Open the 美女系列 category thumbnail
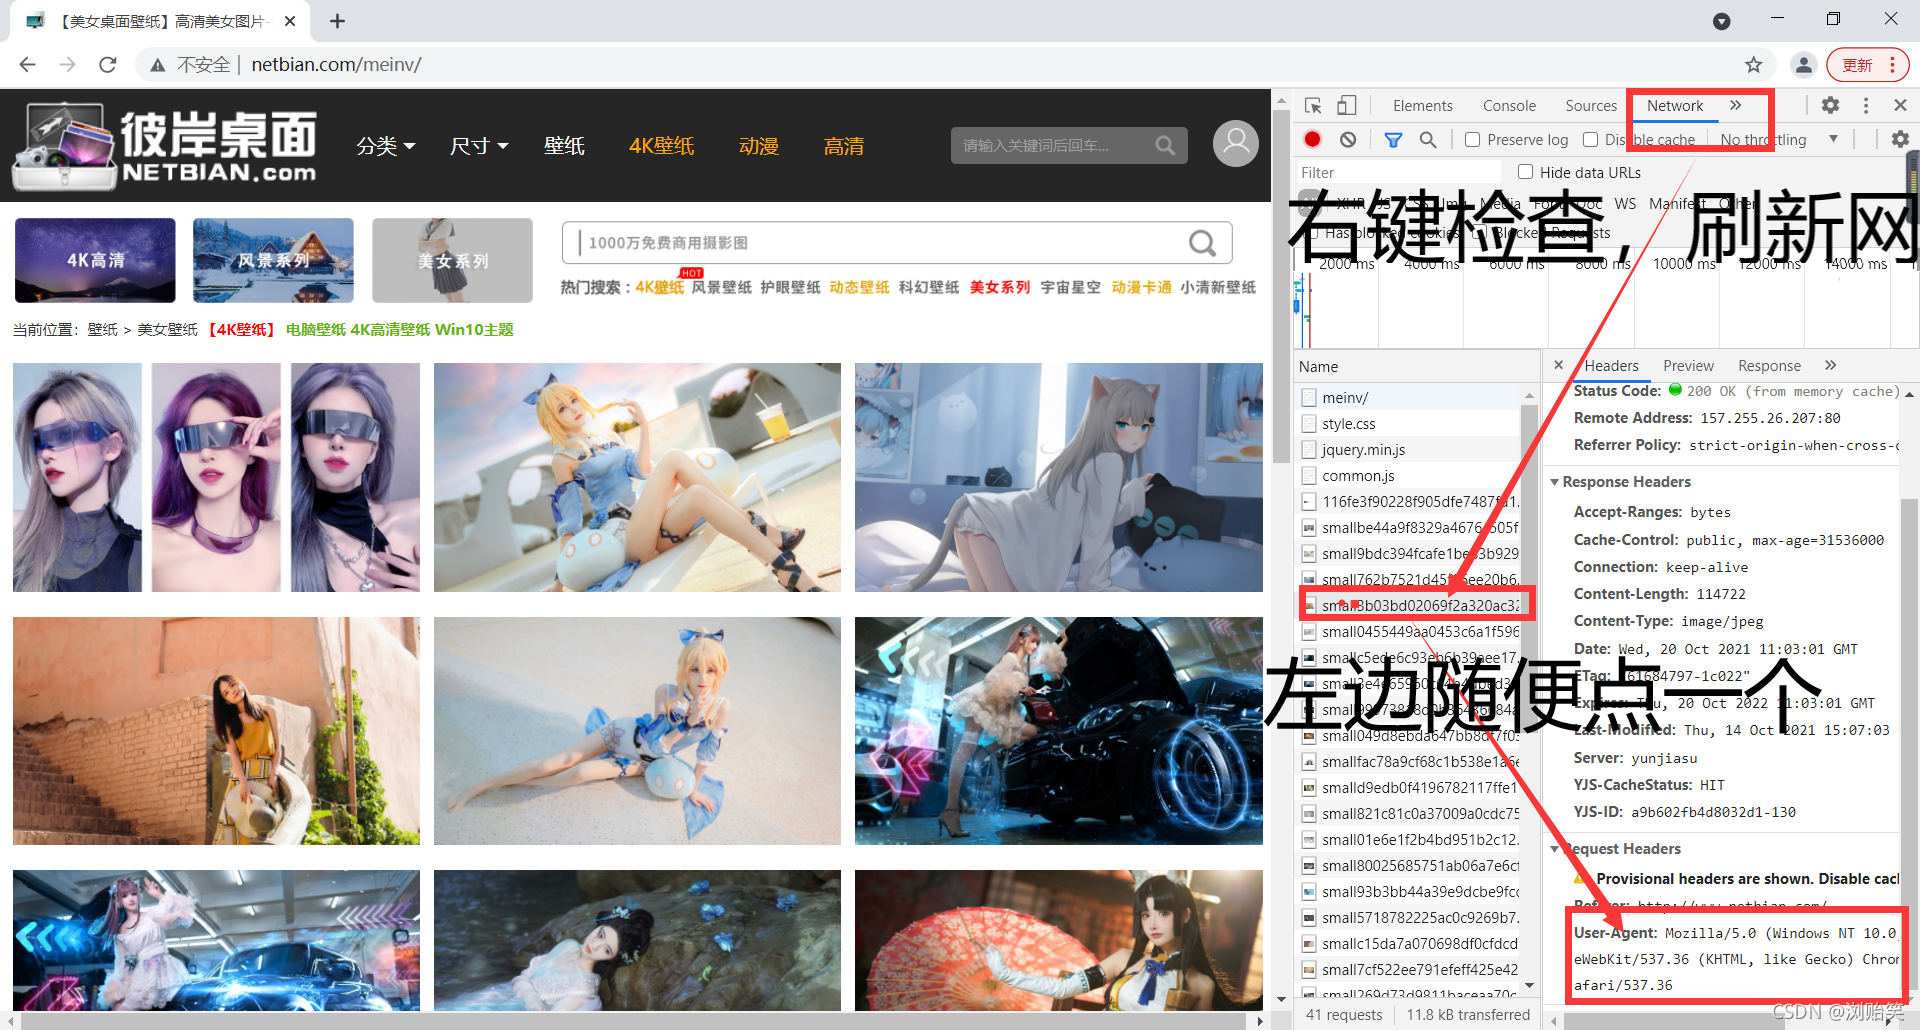The width and height of the screenshot is (1920, 1030). [x=452, y=260]
